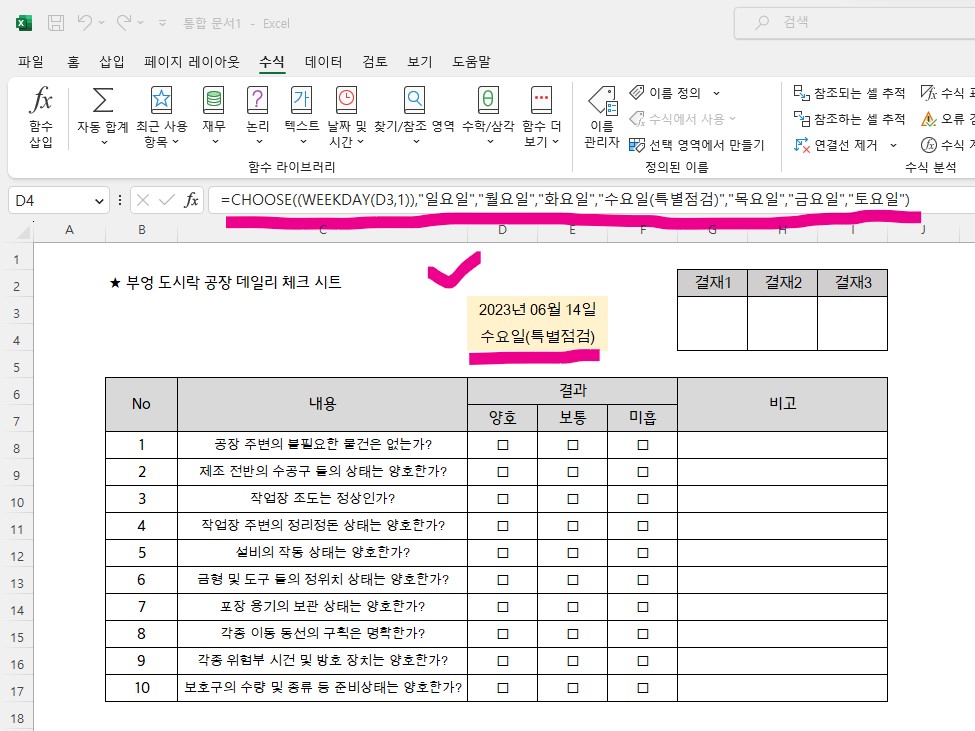Switch to the 데이터 (Data) tab
This screenshot has width=975, height=731.
click(323, 62)
